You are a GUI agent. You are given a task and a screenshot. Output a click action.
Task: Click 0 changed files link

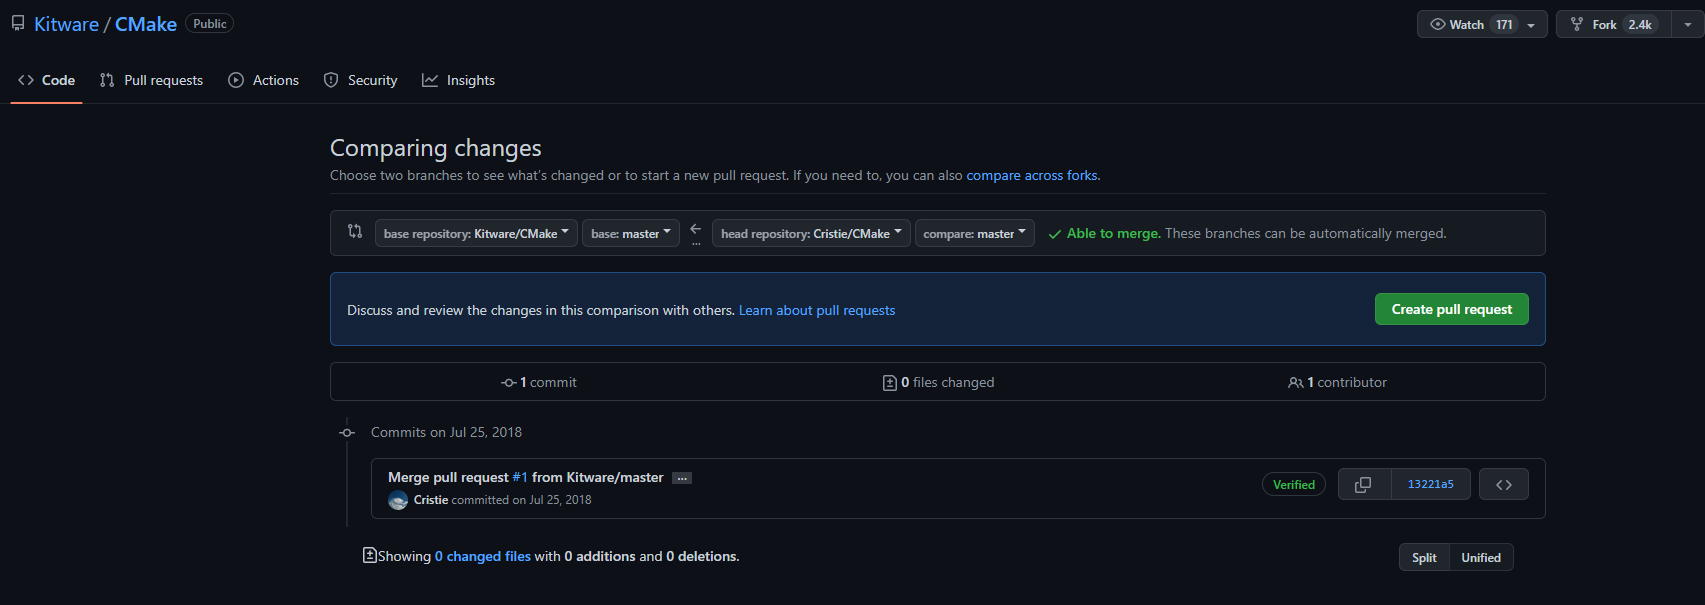tap(483, 556)
